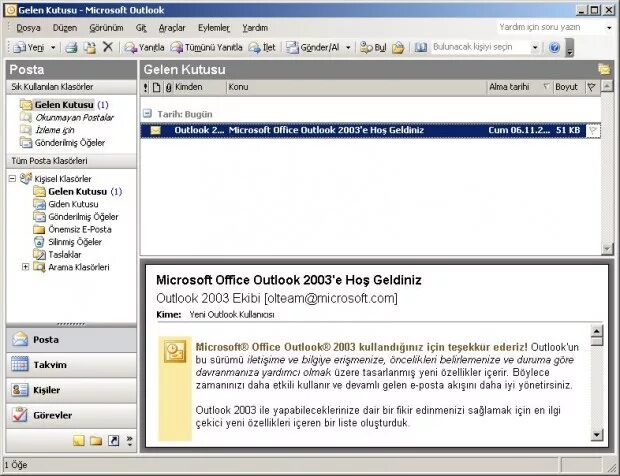Click the Bul find button
620x476 pixels.
[373, 47]
